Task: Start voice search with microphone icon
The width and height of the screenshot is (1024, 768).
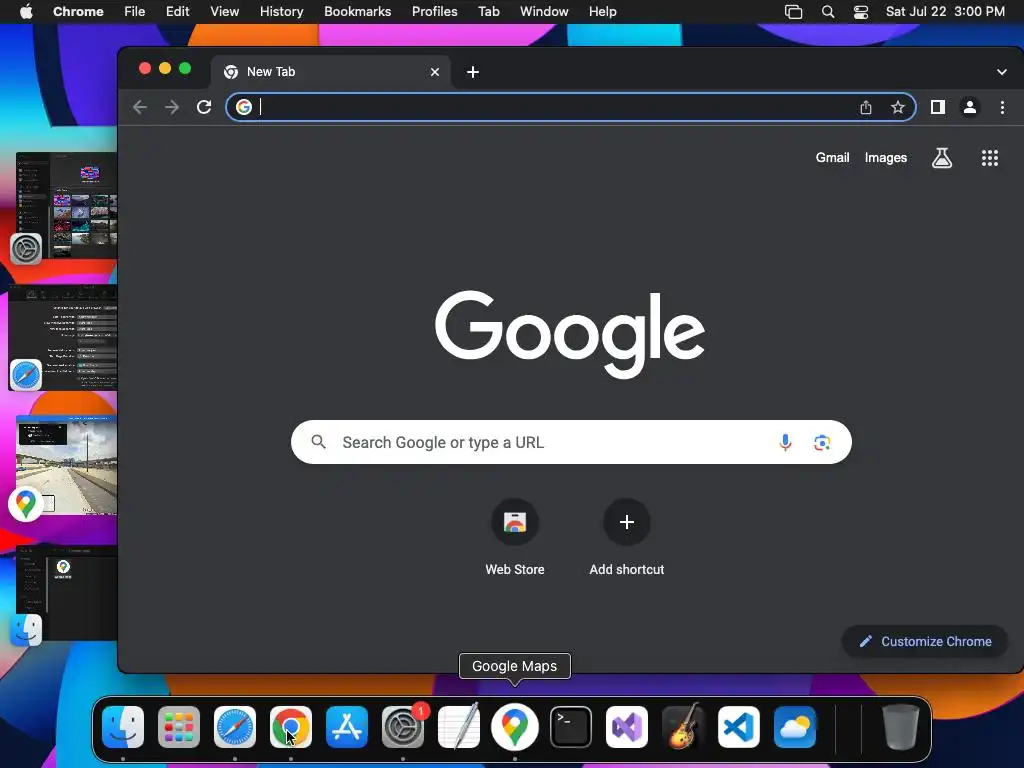Action: pos(785,442)
